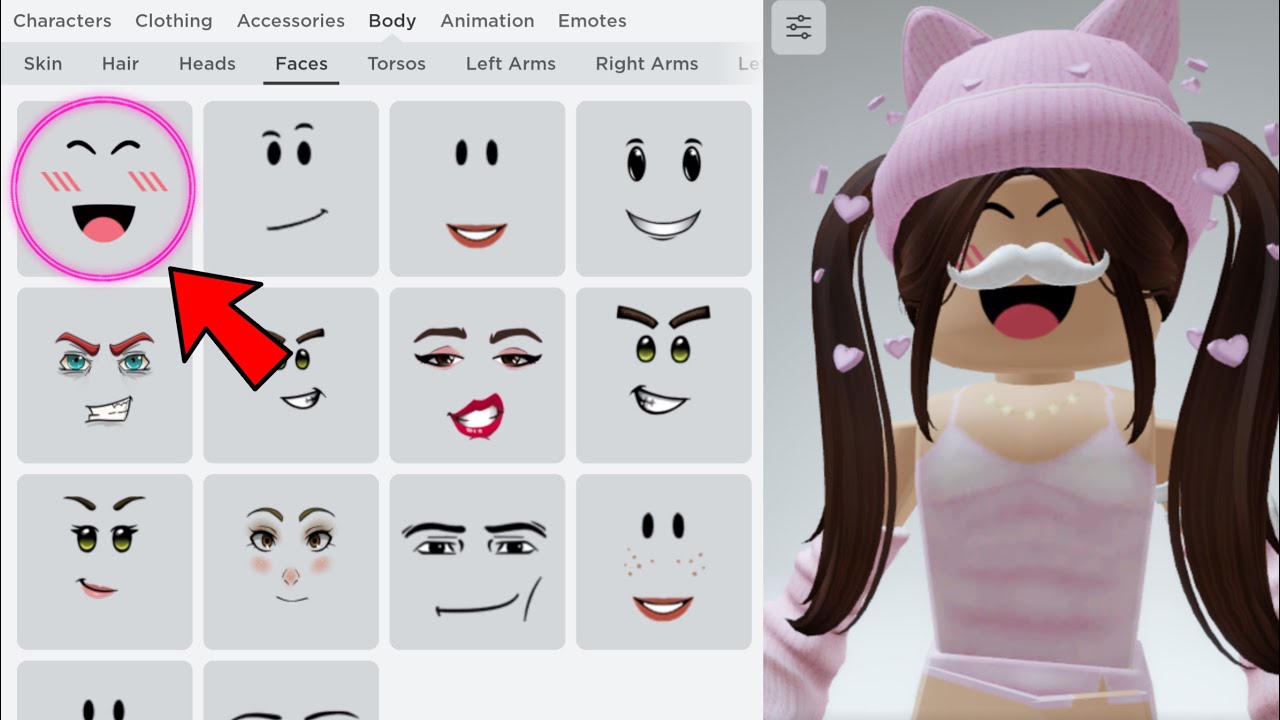Open the Heads tab
The width and height of the screenshot is (1280, 720).
click(x=207, y=64)
